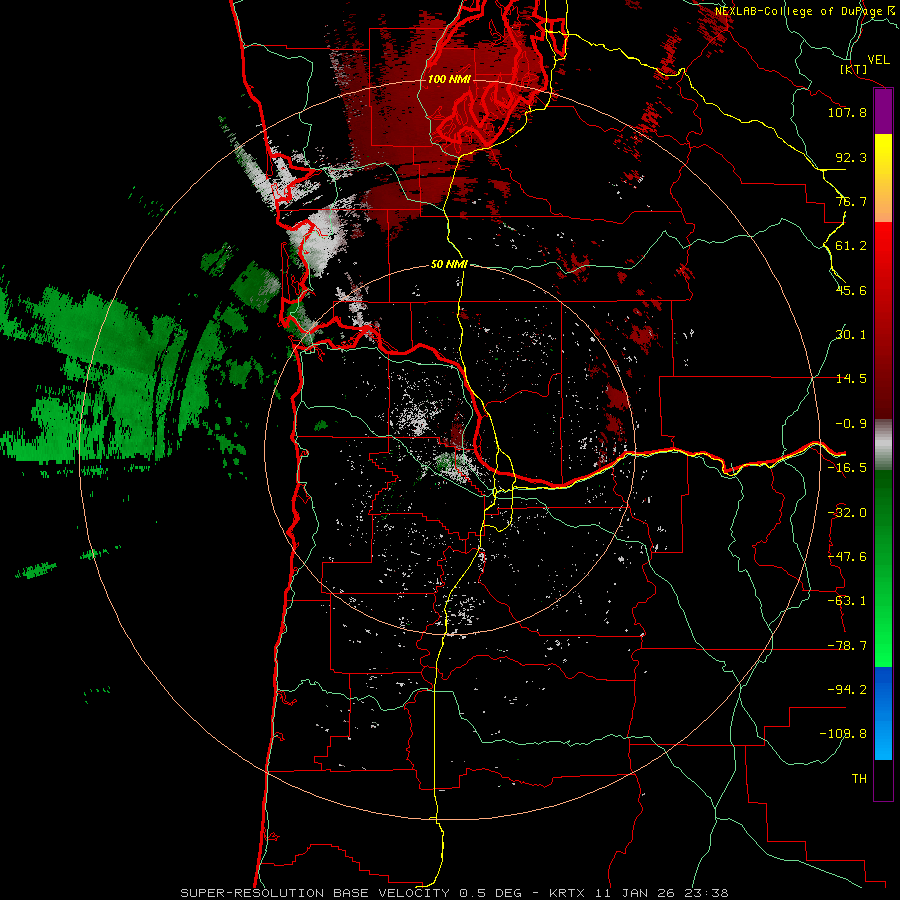The height and width of the screenshot is (900, 900).
Task: Click the TH legend label
Action: 859,779
